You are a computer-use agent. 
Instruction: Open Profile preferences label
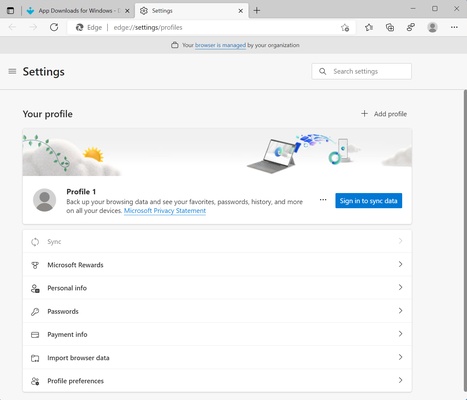pyautogui.click(x=76, y=381)
